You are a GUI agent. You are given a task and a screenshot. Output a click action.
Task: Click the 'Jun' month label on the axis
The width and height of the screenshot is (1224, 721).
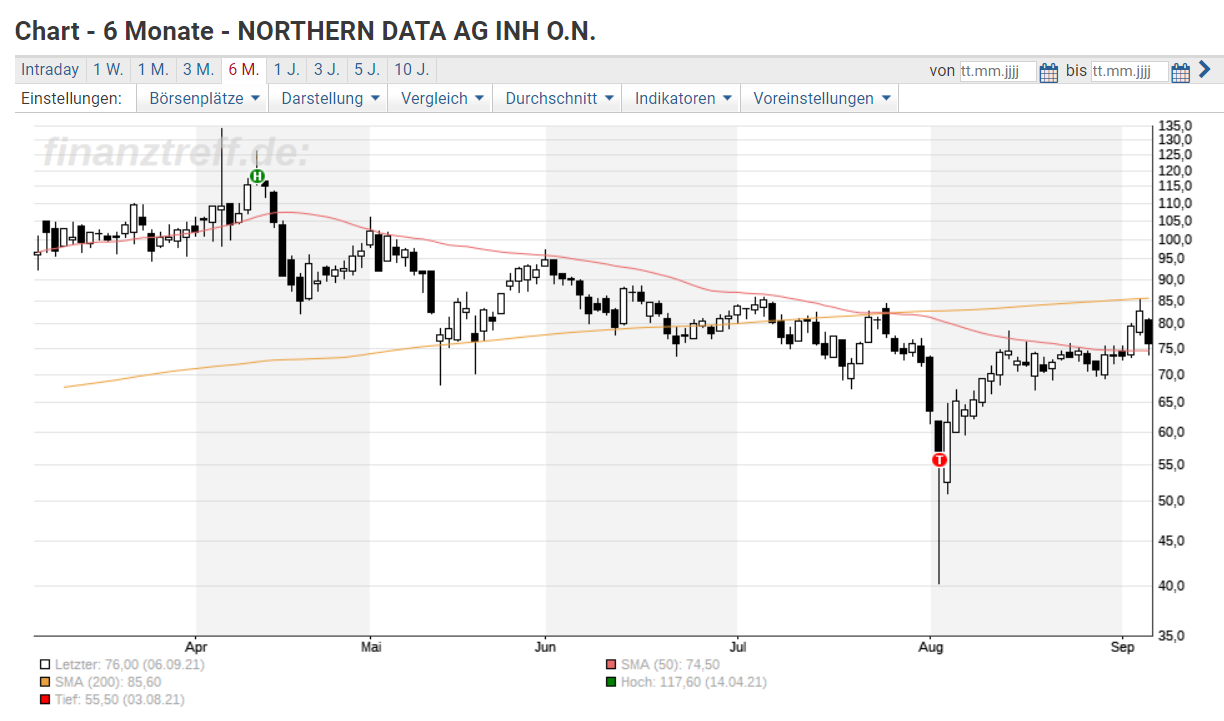[x=545, y=646]
